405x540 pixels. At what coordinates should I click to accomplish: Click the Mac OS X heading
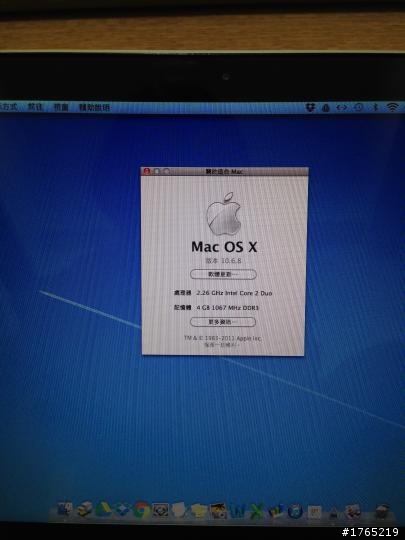pos(224,247)
